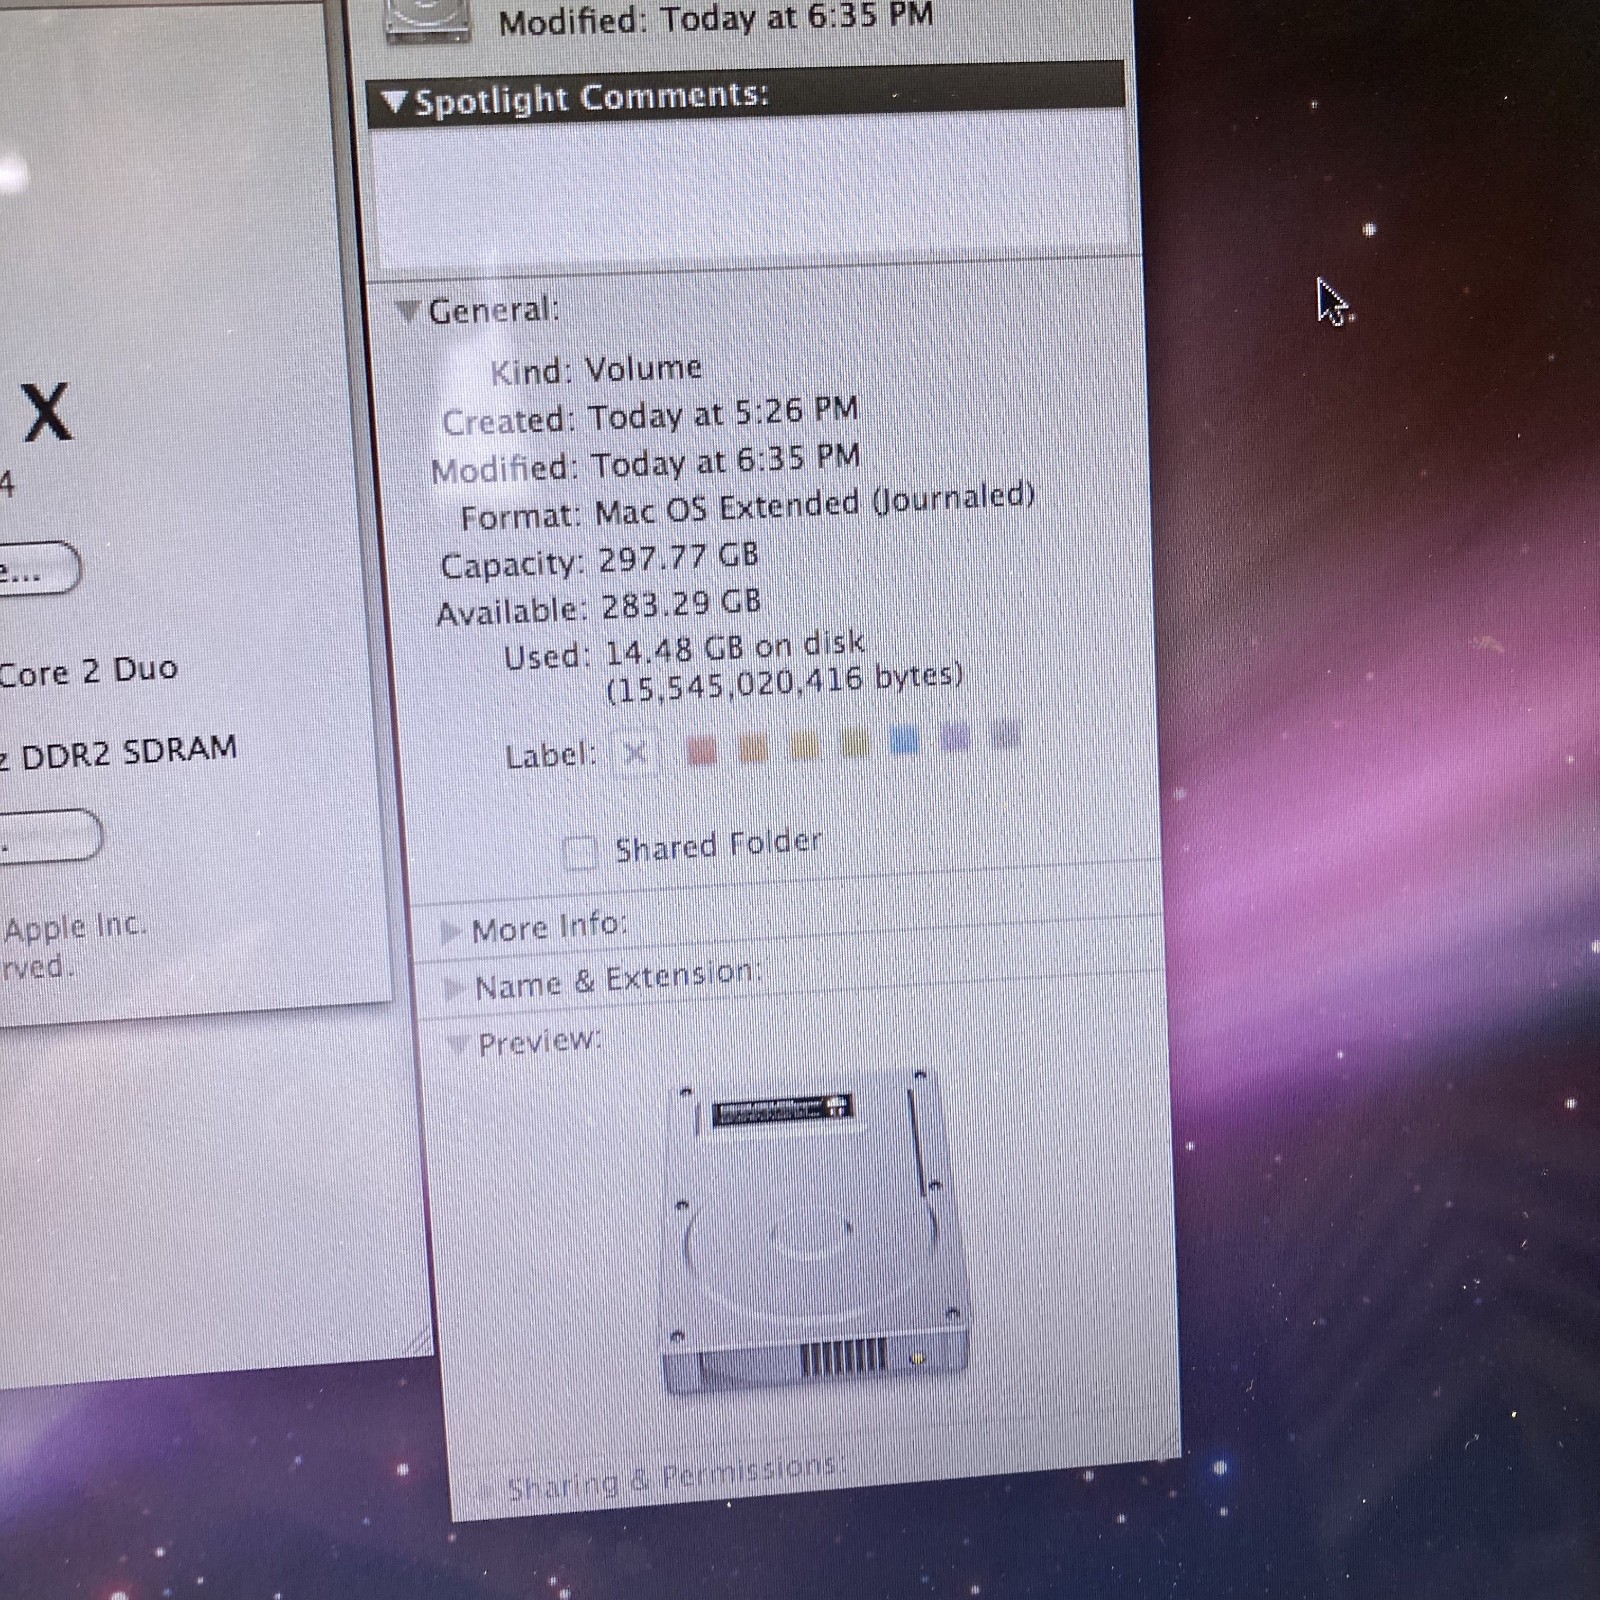
Task: Apply the green label color
Action: [x=855, y=743]
